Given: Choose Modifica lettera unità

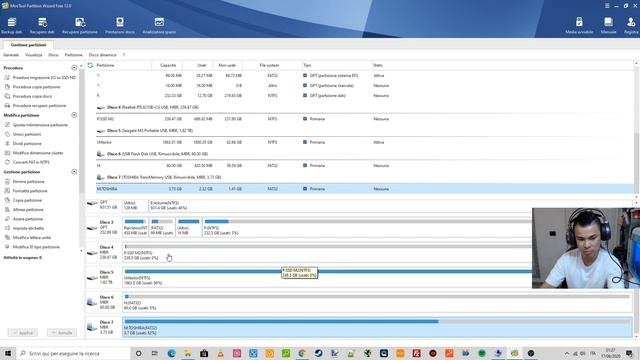Looking at the screenshot, I should [x=28, y=238].
